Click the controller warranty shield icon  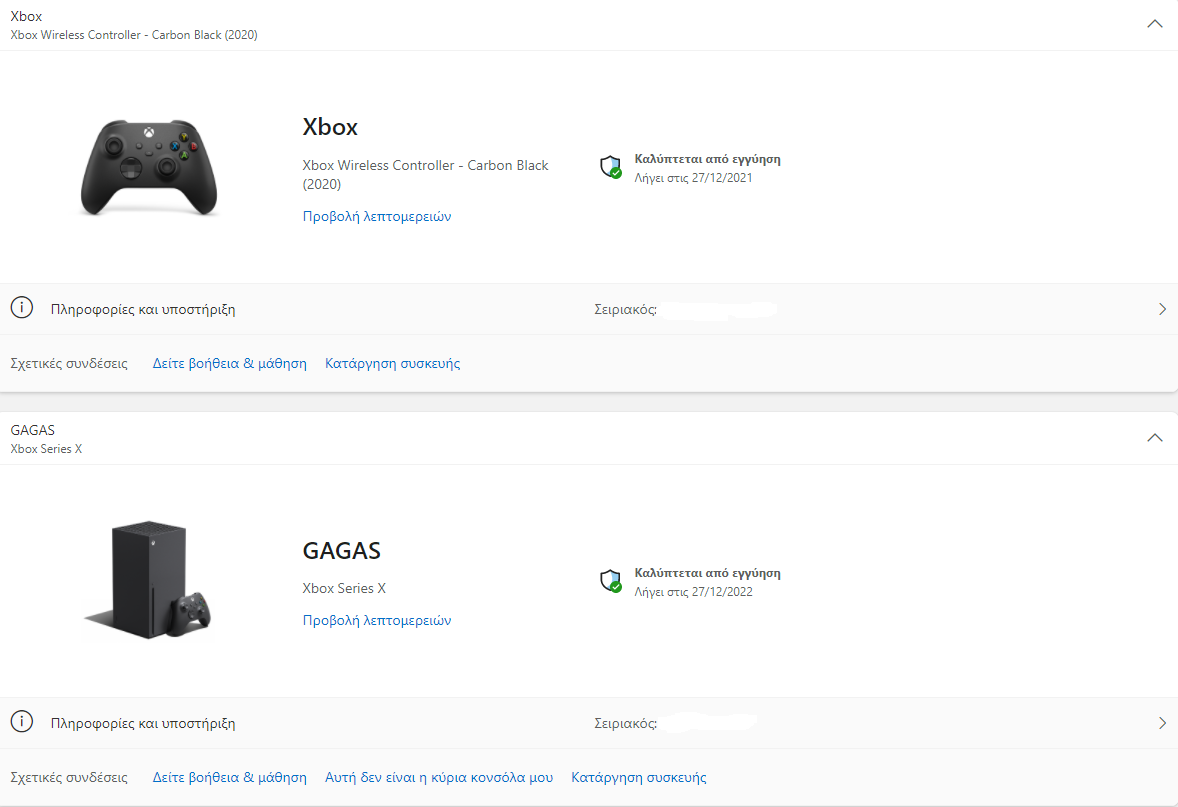pyautogui.click(x=611, y=167)
